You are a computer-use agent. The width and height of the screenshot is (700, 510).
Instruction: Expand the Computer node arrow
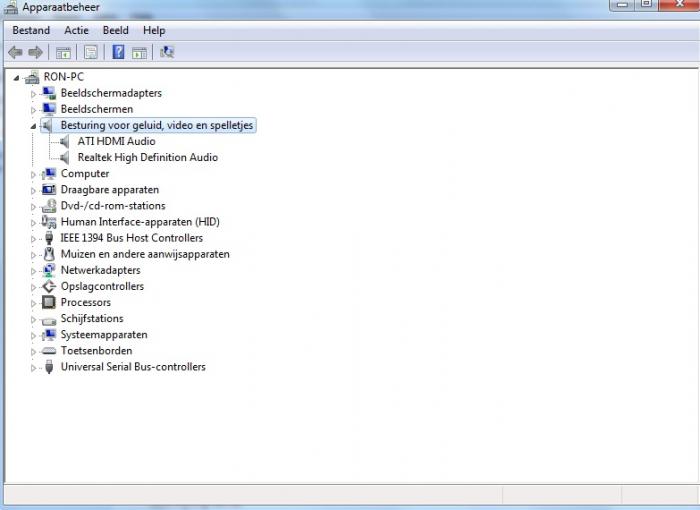(x=33, y=174)
